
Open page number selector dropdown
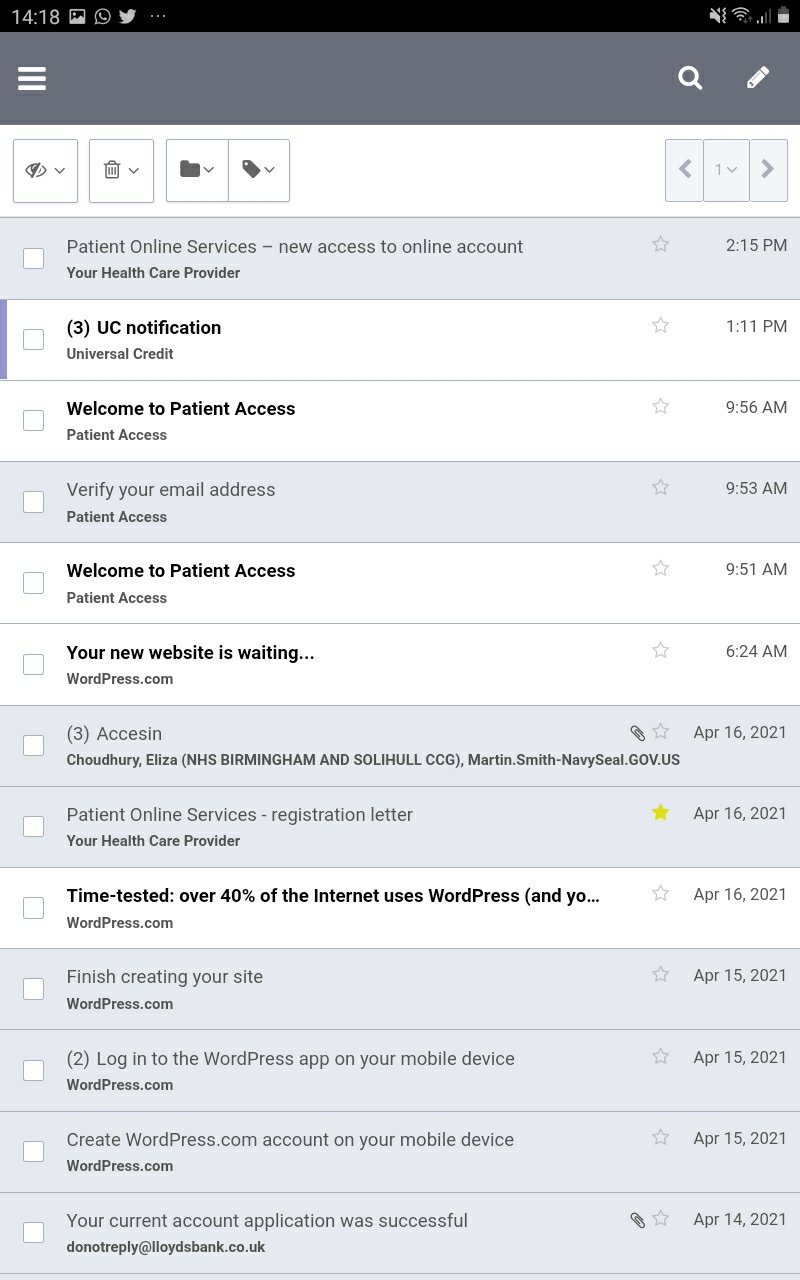coord(726,170)
